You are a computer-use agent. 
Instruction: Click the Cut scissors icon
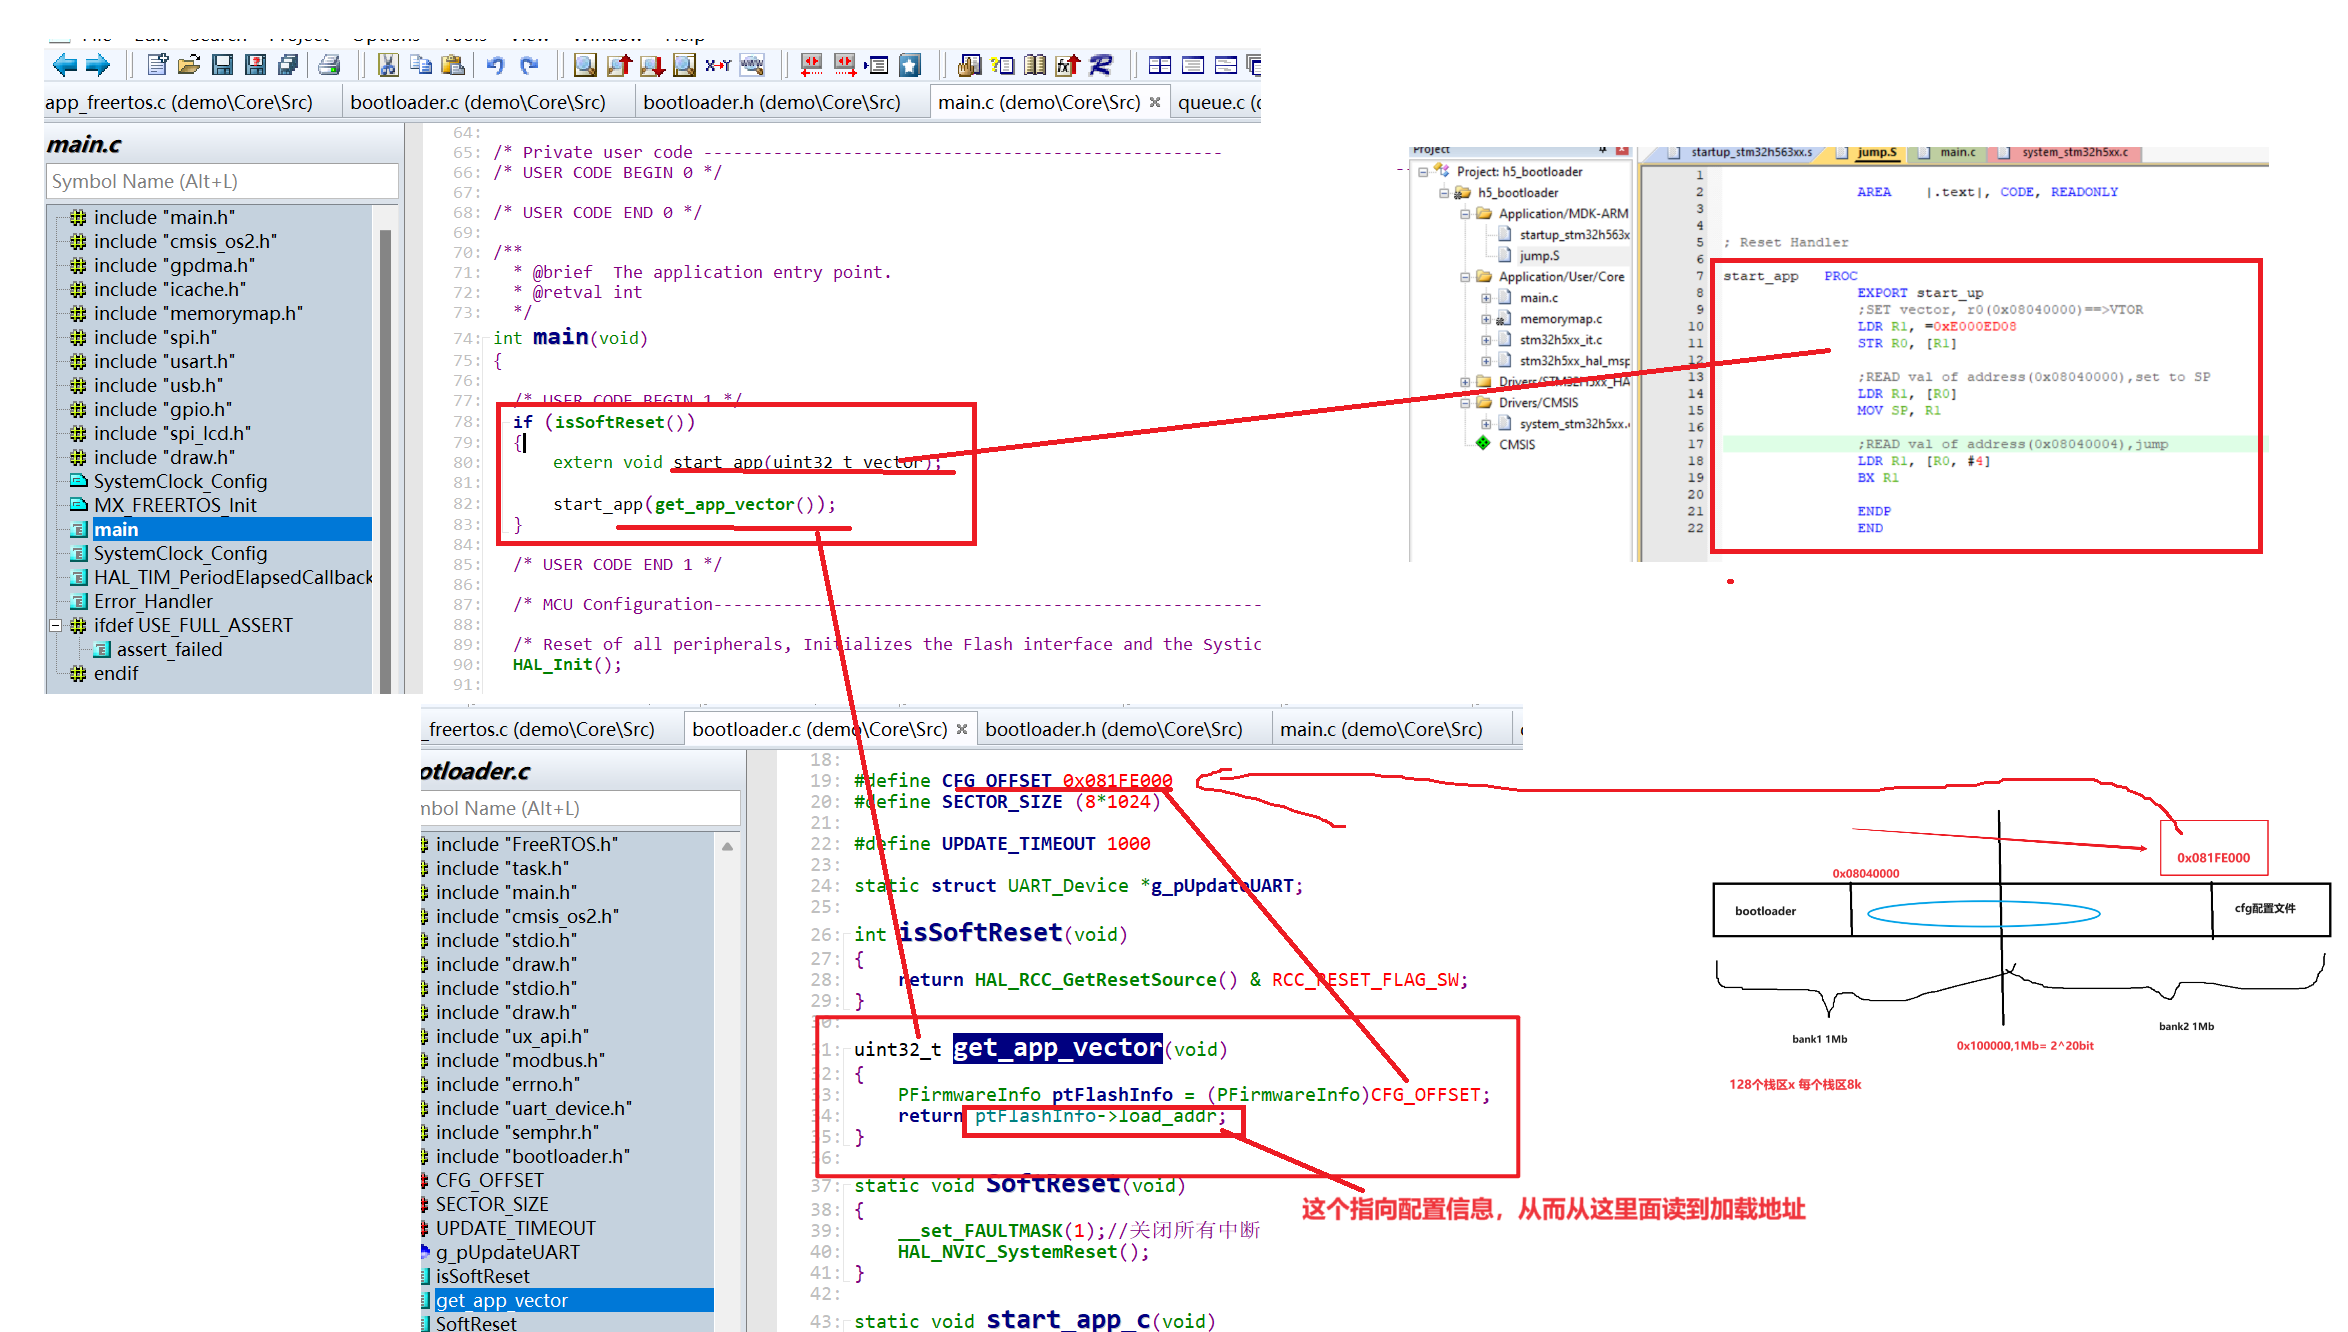point(388,66)
